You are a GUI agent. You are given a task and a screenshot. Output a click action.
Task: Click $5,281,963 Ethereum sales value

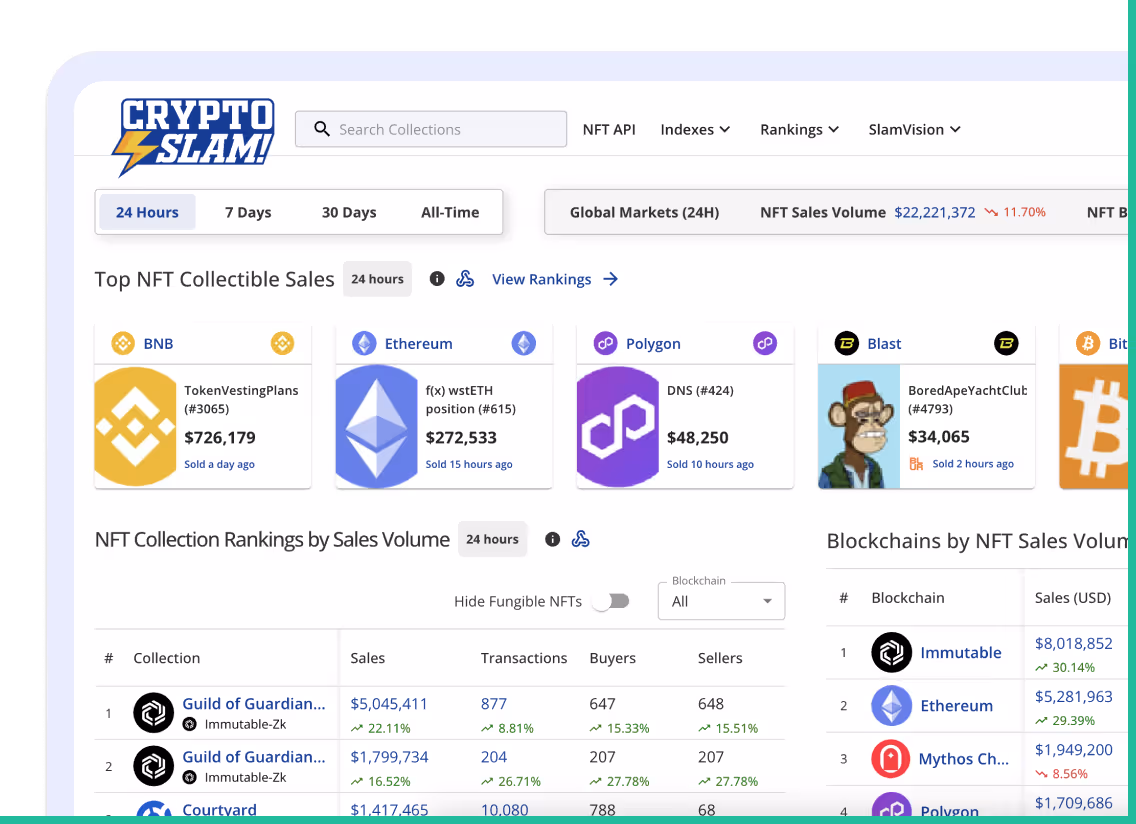1074,696
